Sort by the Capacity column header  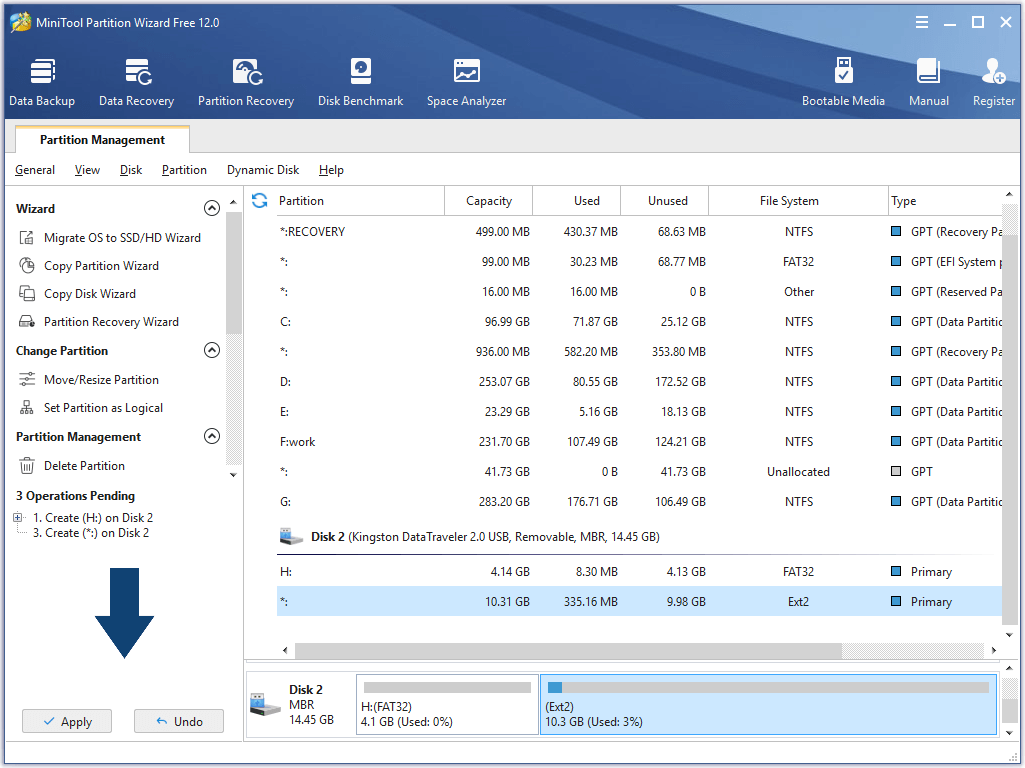489,201
